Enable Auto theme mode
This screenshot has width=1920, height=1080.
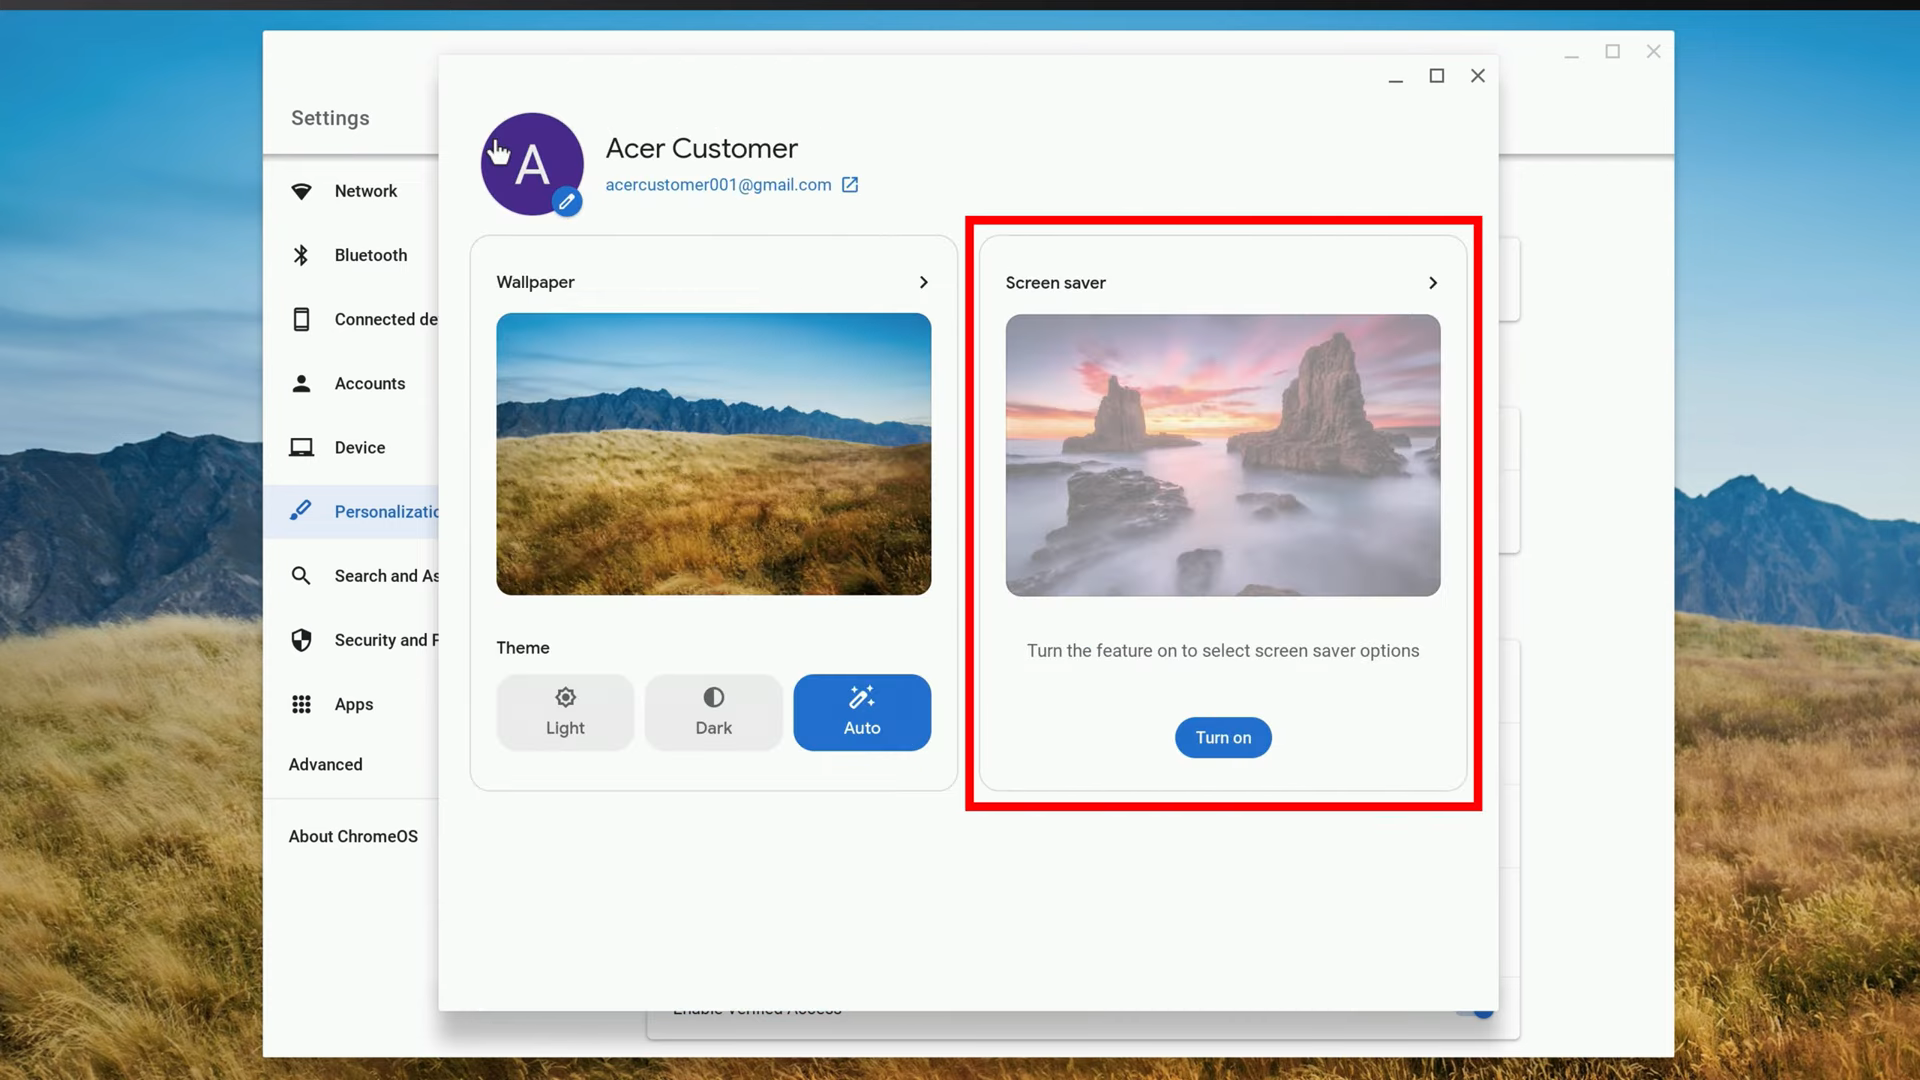click(x=862, y=712)
